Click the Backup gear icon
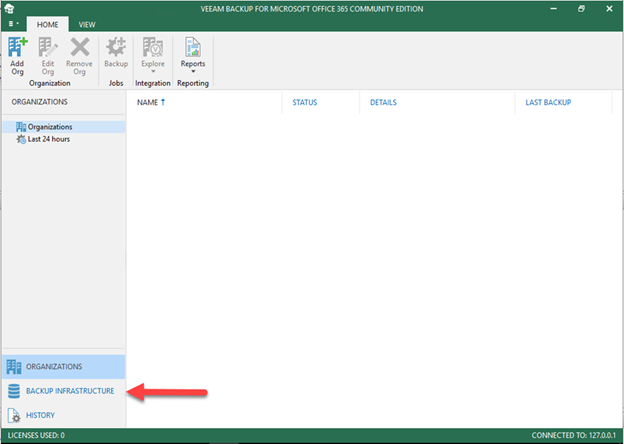624x444 pixels. click(116, 47)
